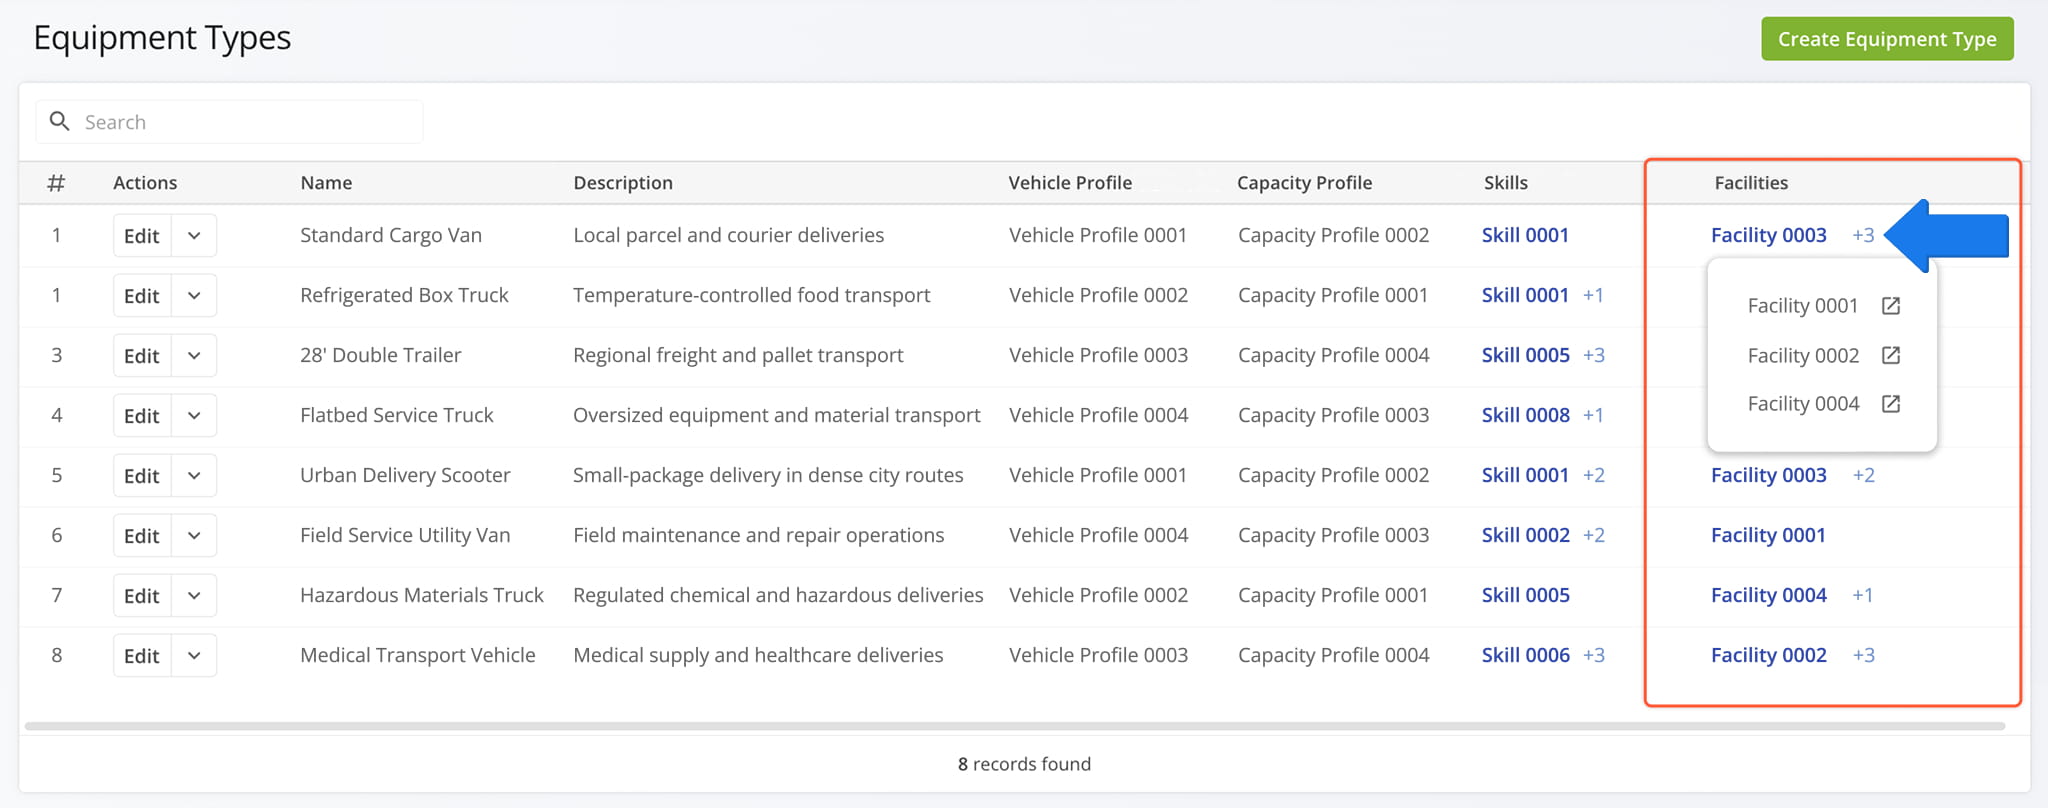Show +2 more facilities for Urban Delivery Scooter
The image size is (2048, 808).
point(1863,475)
